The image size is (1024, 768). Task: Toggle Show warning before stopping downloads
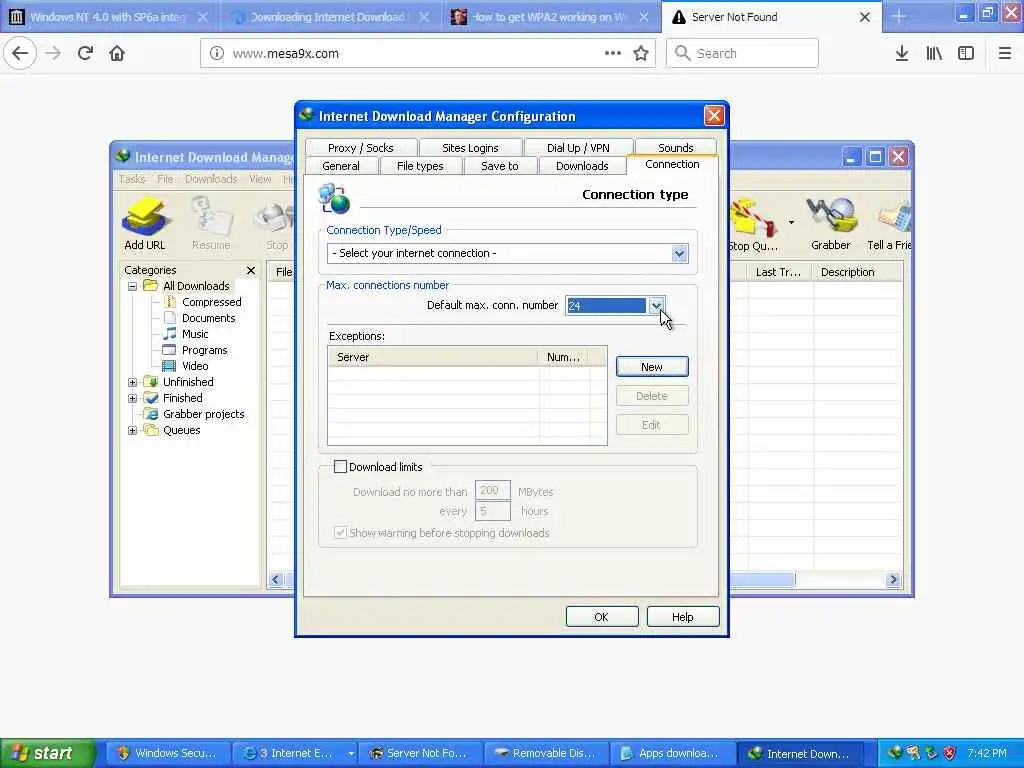[340, 532]
